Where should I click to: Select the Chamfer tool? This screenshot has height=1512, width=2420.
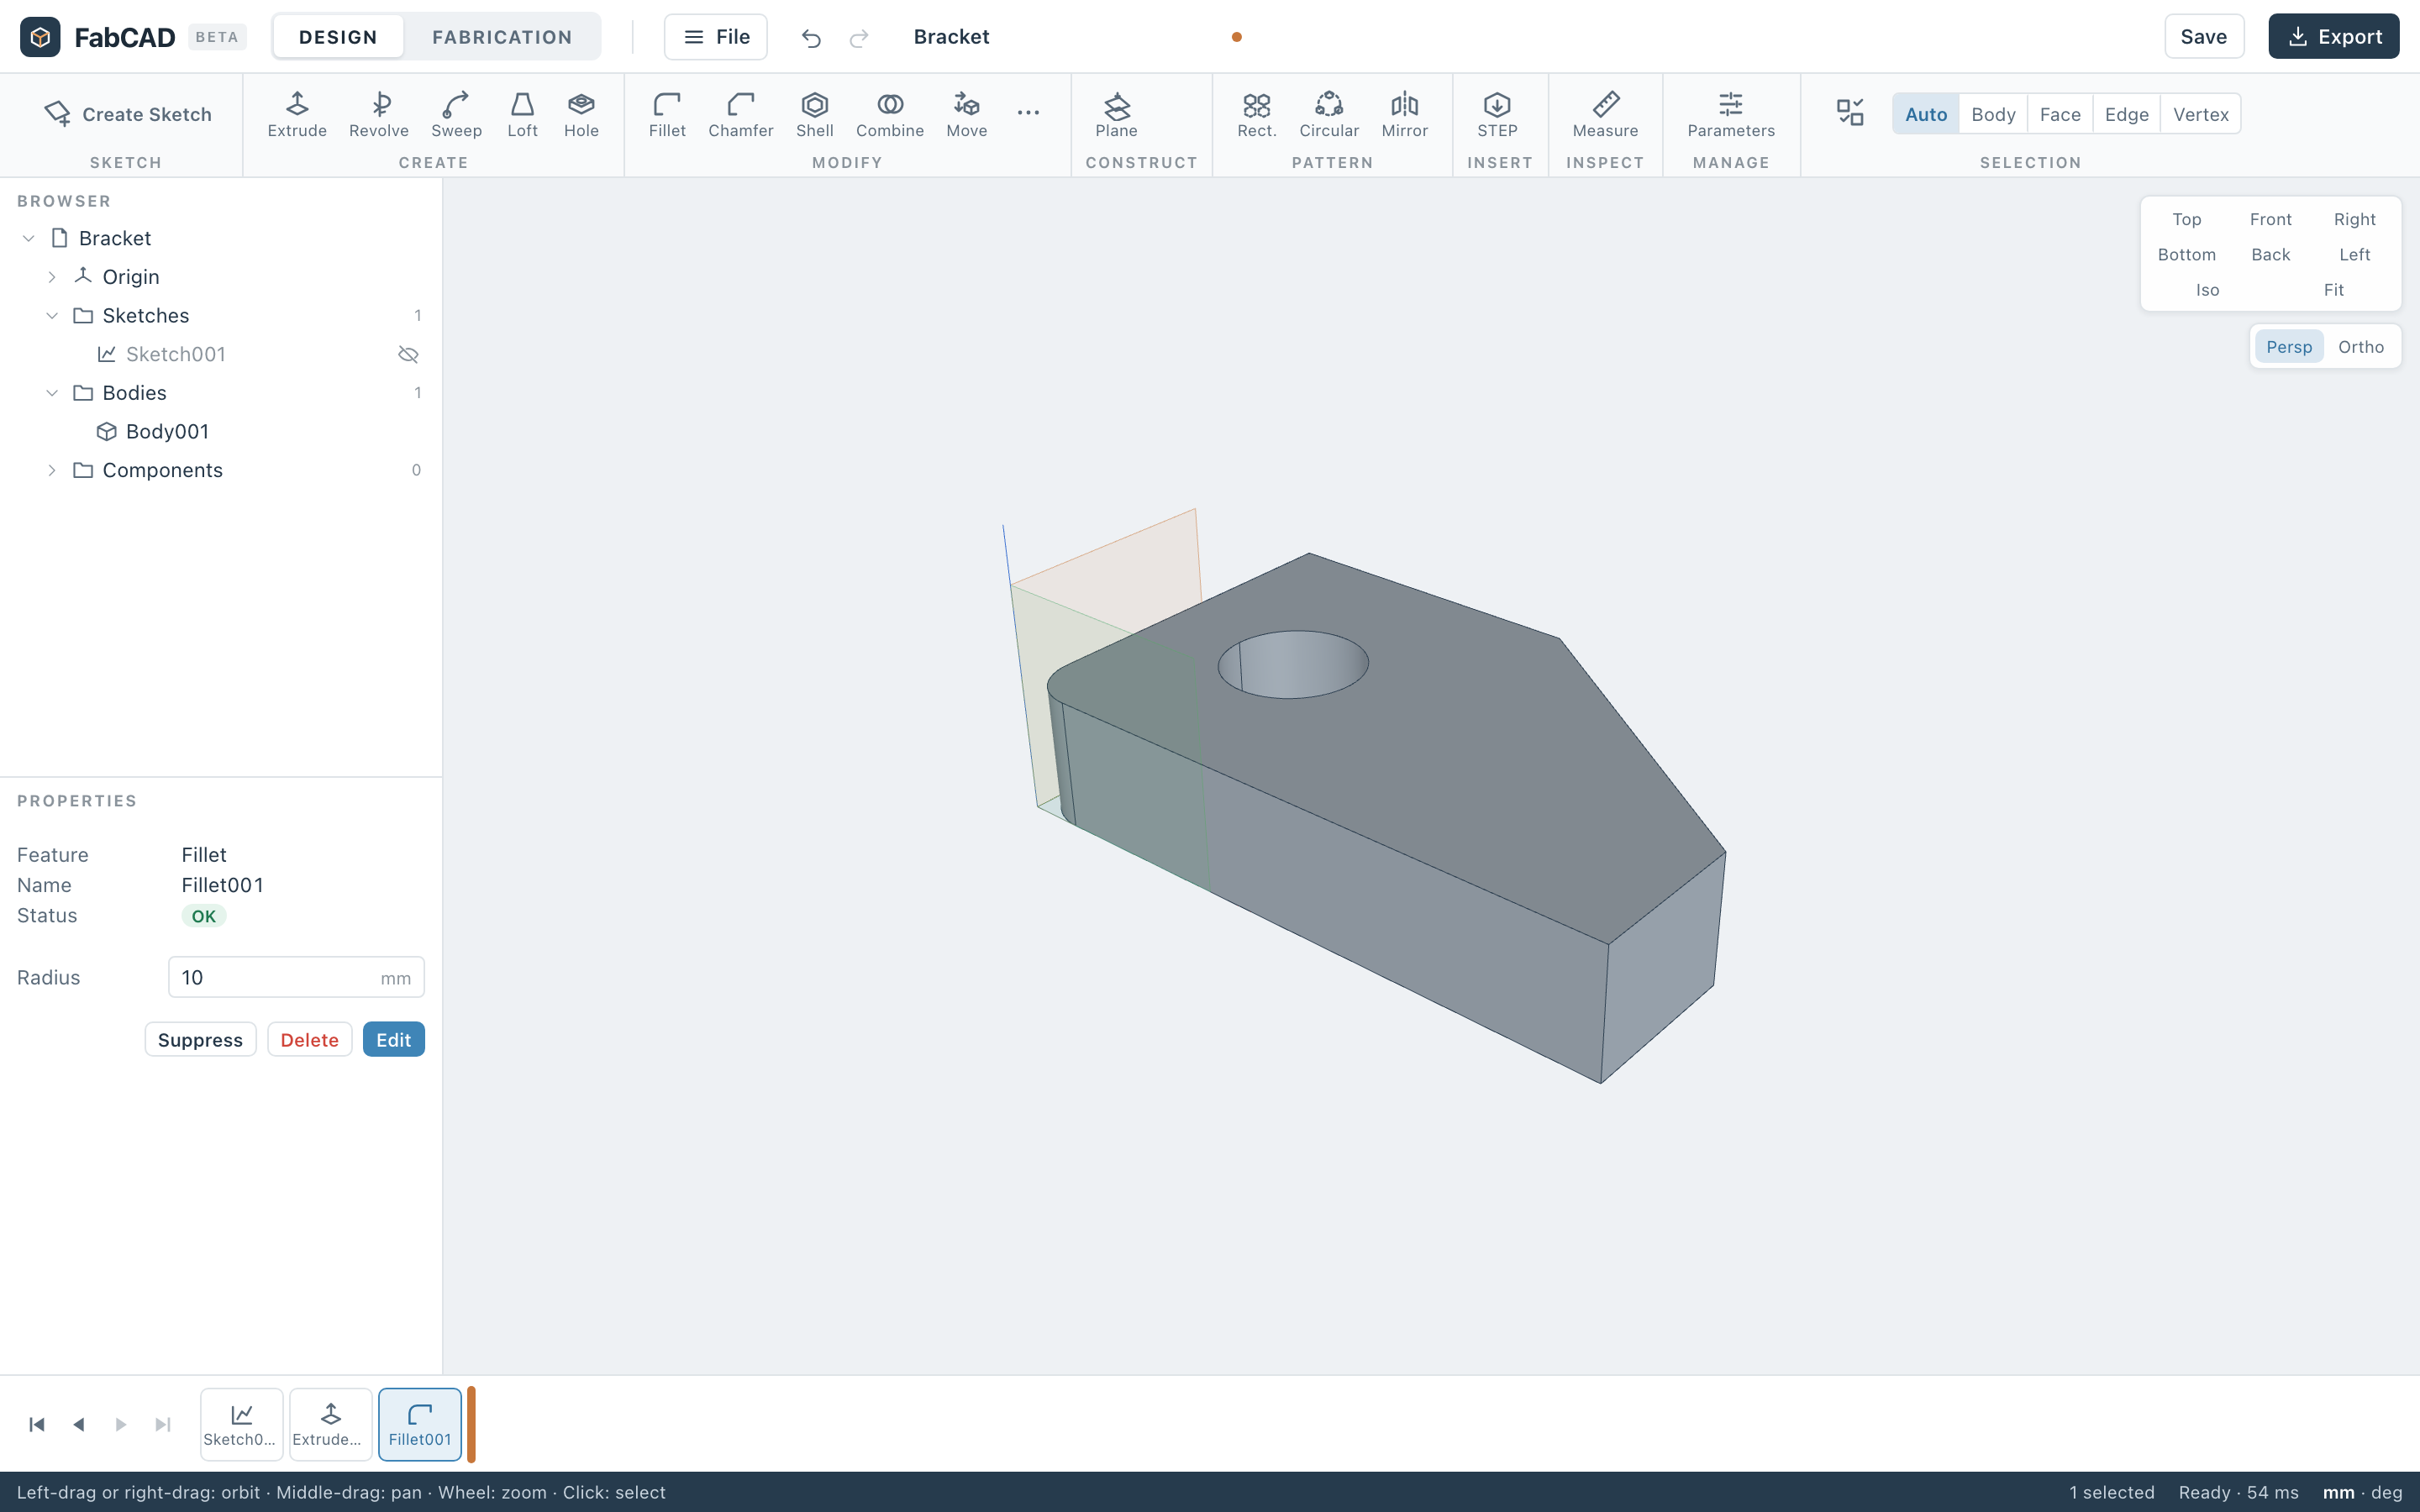[740, 115]
